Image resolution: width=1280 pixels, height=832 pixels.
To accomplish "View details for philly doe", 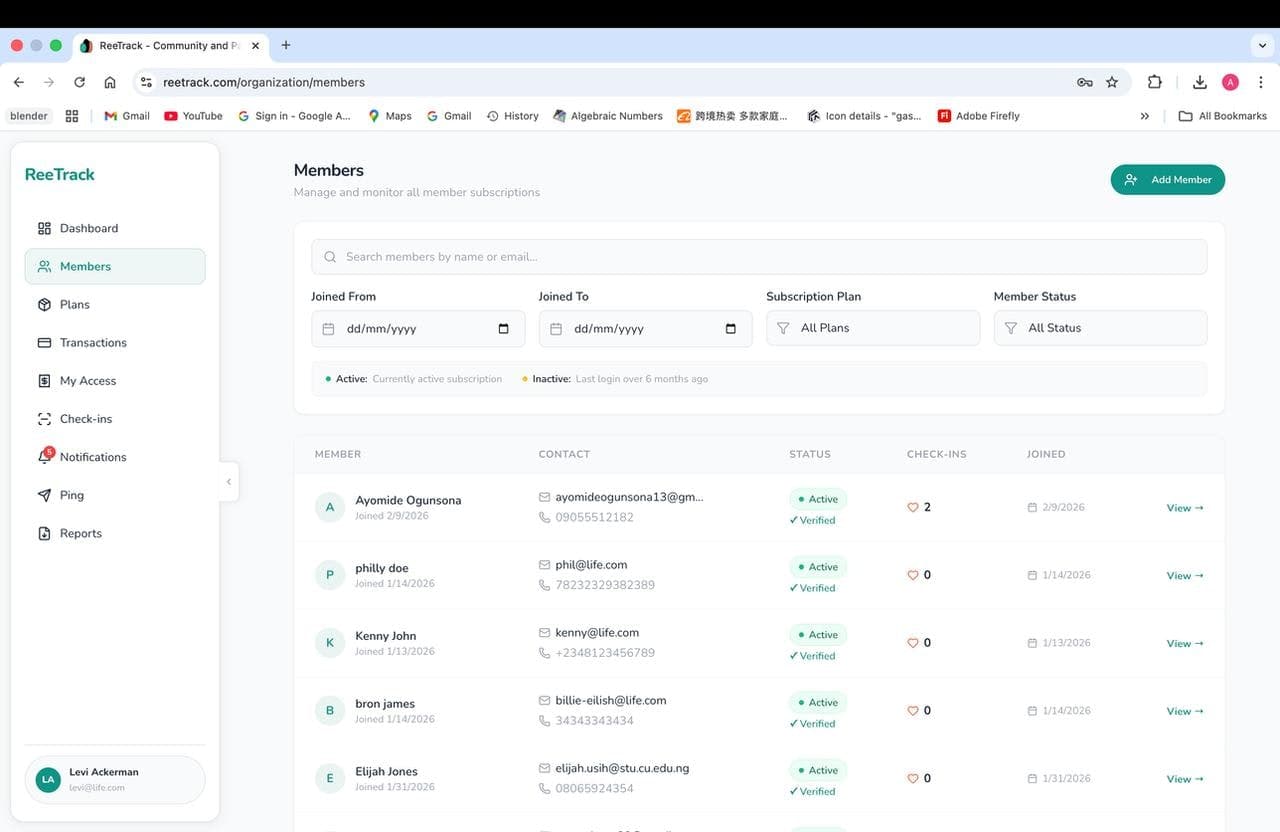I will [1184, 575].
